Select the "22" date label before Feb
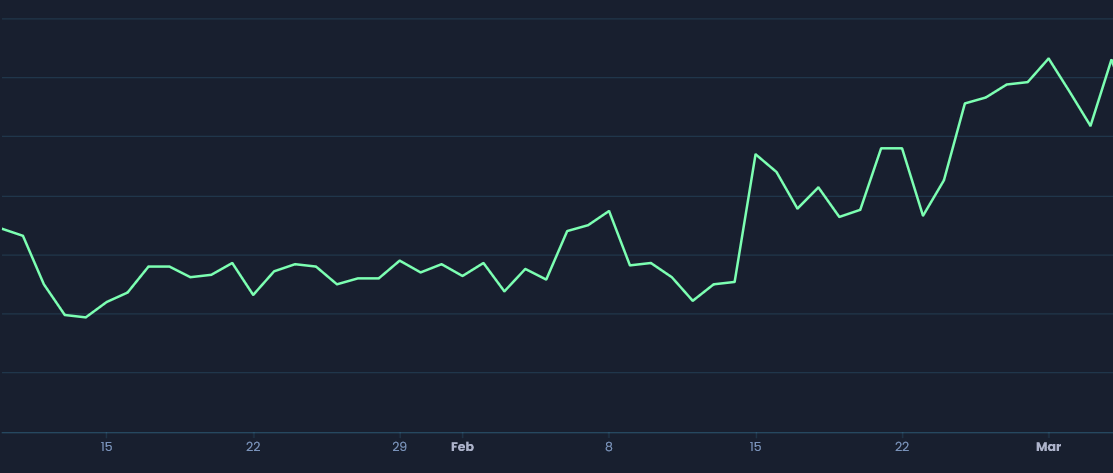This screenshot has width=1113, height=473. click(x=253, y=447)
